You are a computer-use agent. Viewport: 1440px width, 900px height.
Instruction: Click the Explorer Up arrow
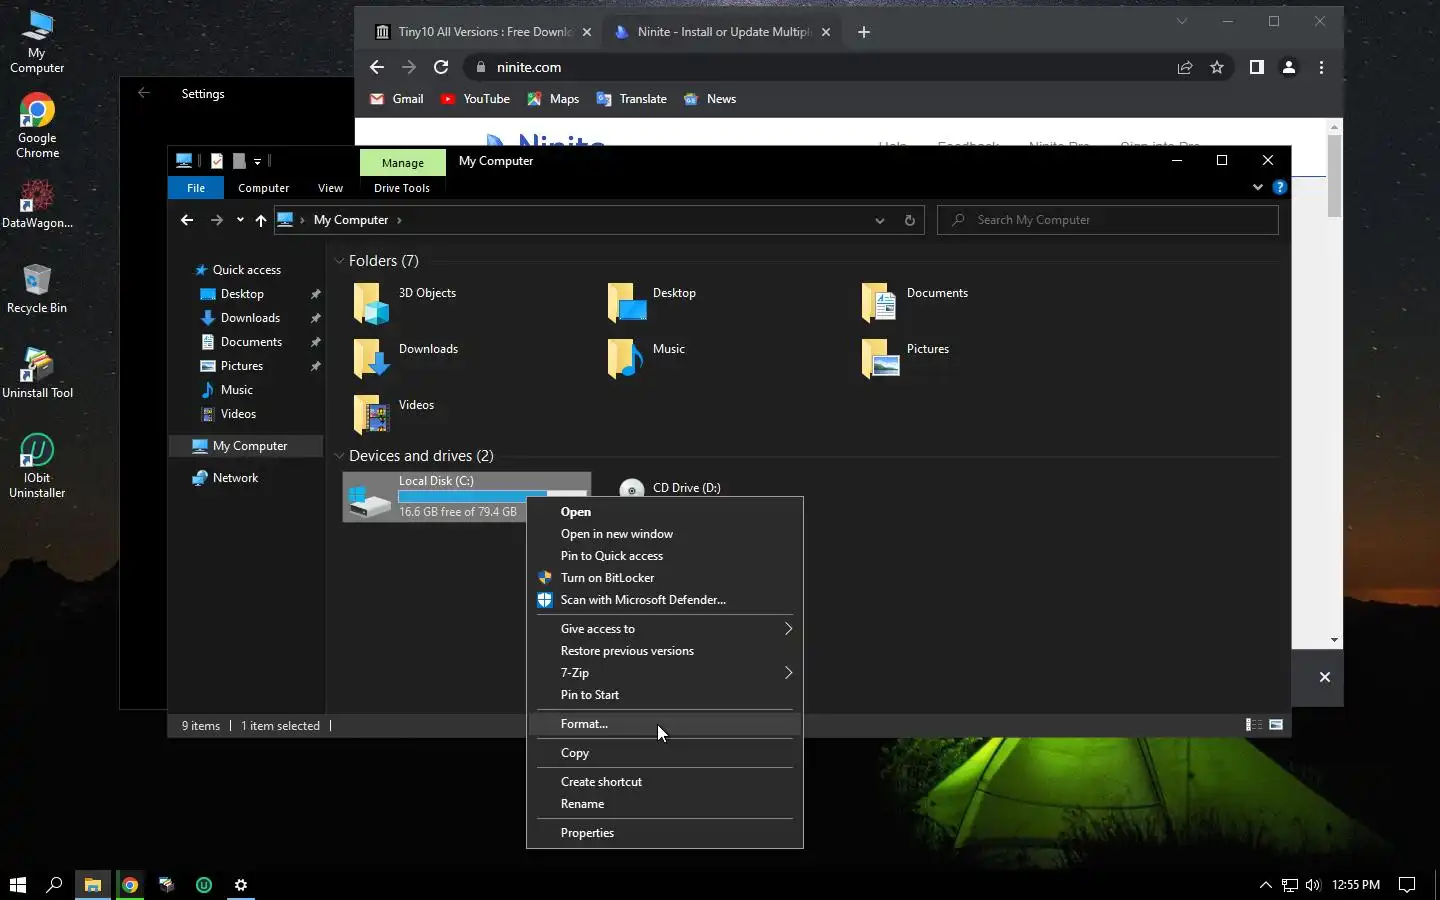(x=261, y=220)
